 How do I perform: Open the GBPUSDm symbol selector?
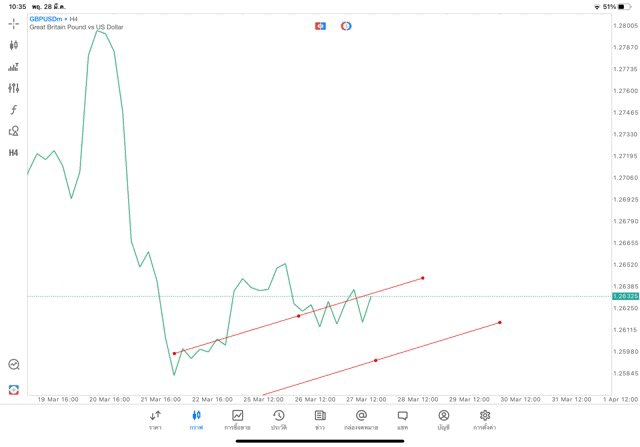[x=49, y=18]
